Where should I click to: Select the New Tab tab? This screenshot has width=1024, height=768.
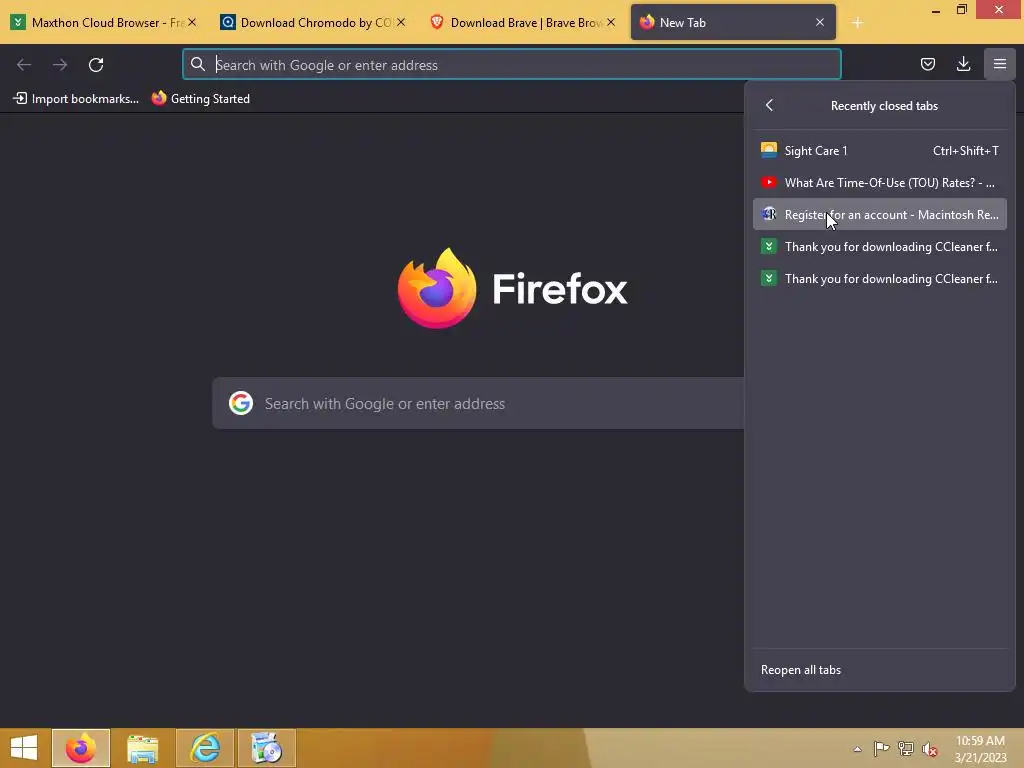tap(733, 22)
